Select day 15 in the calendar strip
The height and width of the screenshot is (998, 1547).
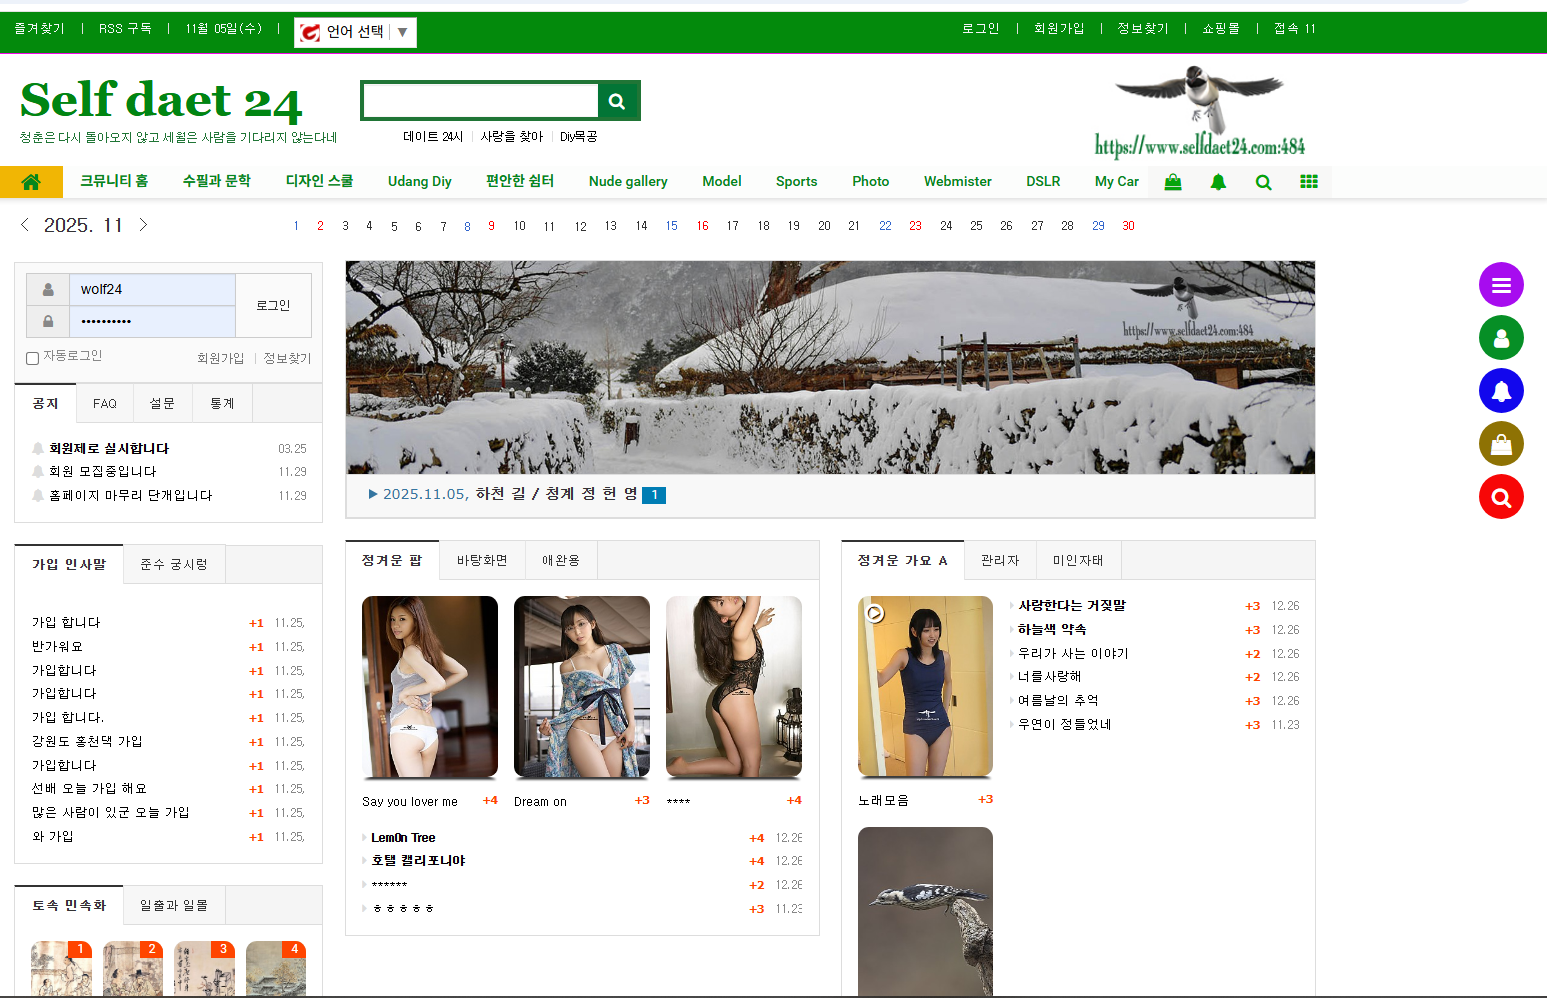[x=671, y=226]
